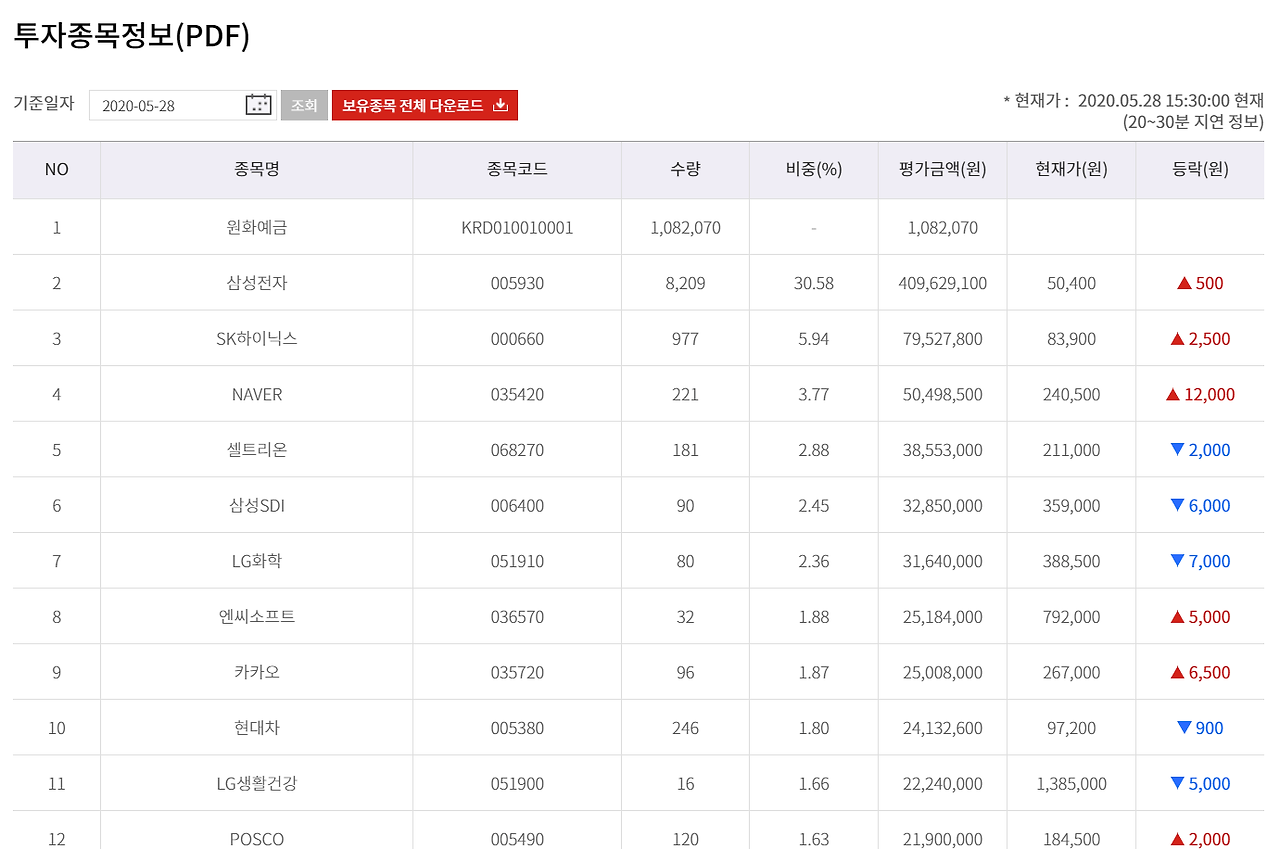The width and height of the screenshot is (1280, 849).
Task: Click the stock code 035420
Action: 517,395
